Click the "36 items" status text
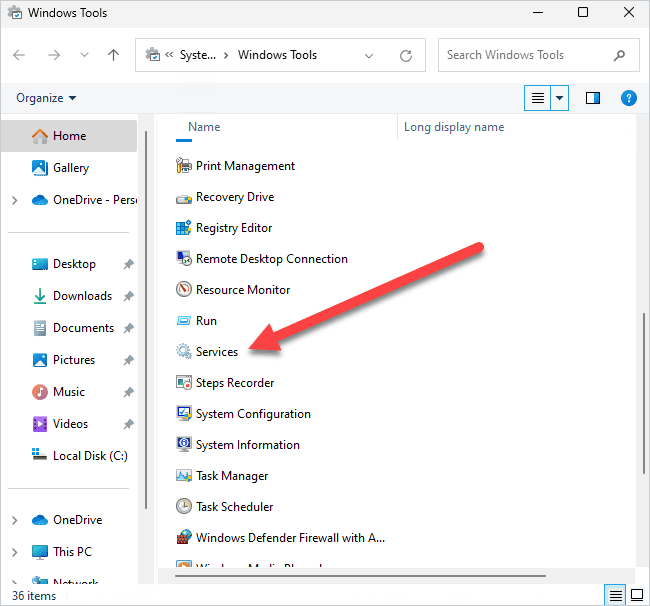The height and width of the screenshot is (606, 650). pyautogui.click(x=34, y=596)
